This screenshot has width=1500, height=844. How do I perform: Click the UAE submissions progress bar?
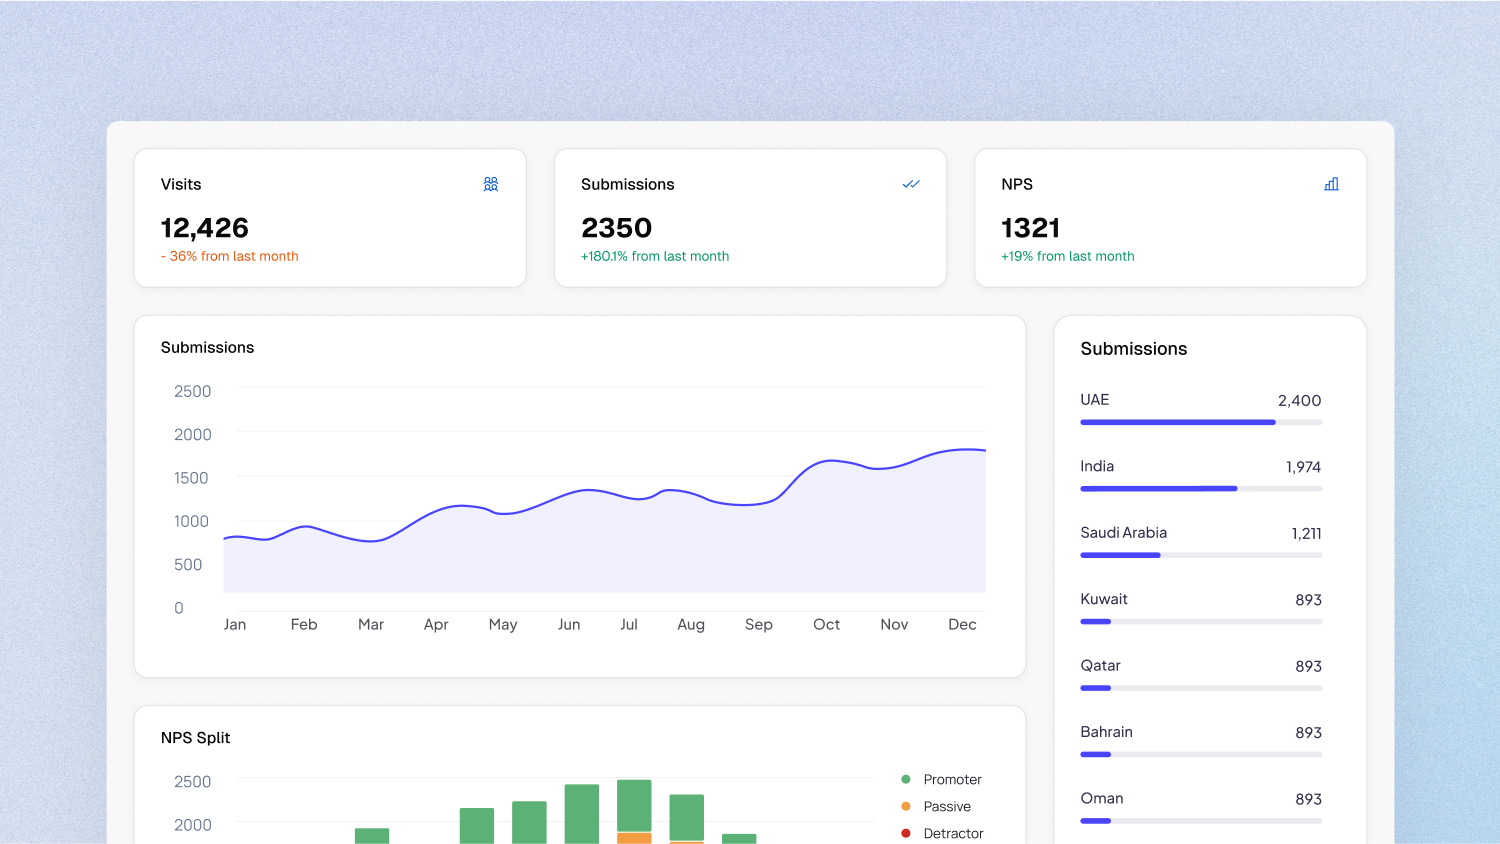1200,422
